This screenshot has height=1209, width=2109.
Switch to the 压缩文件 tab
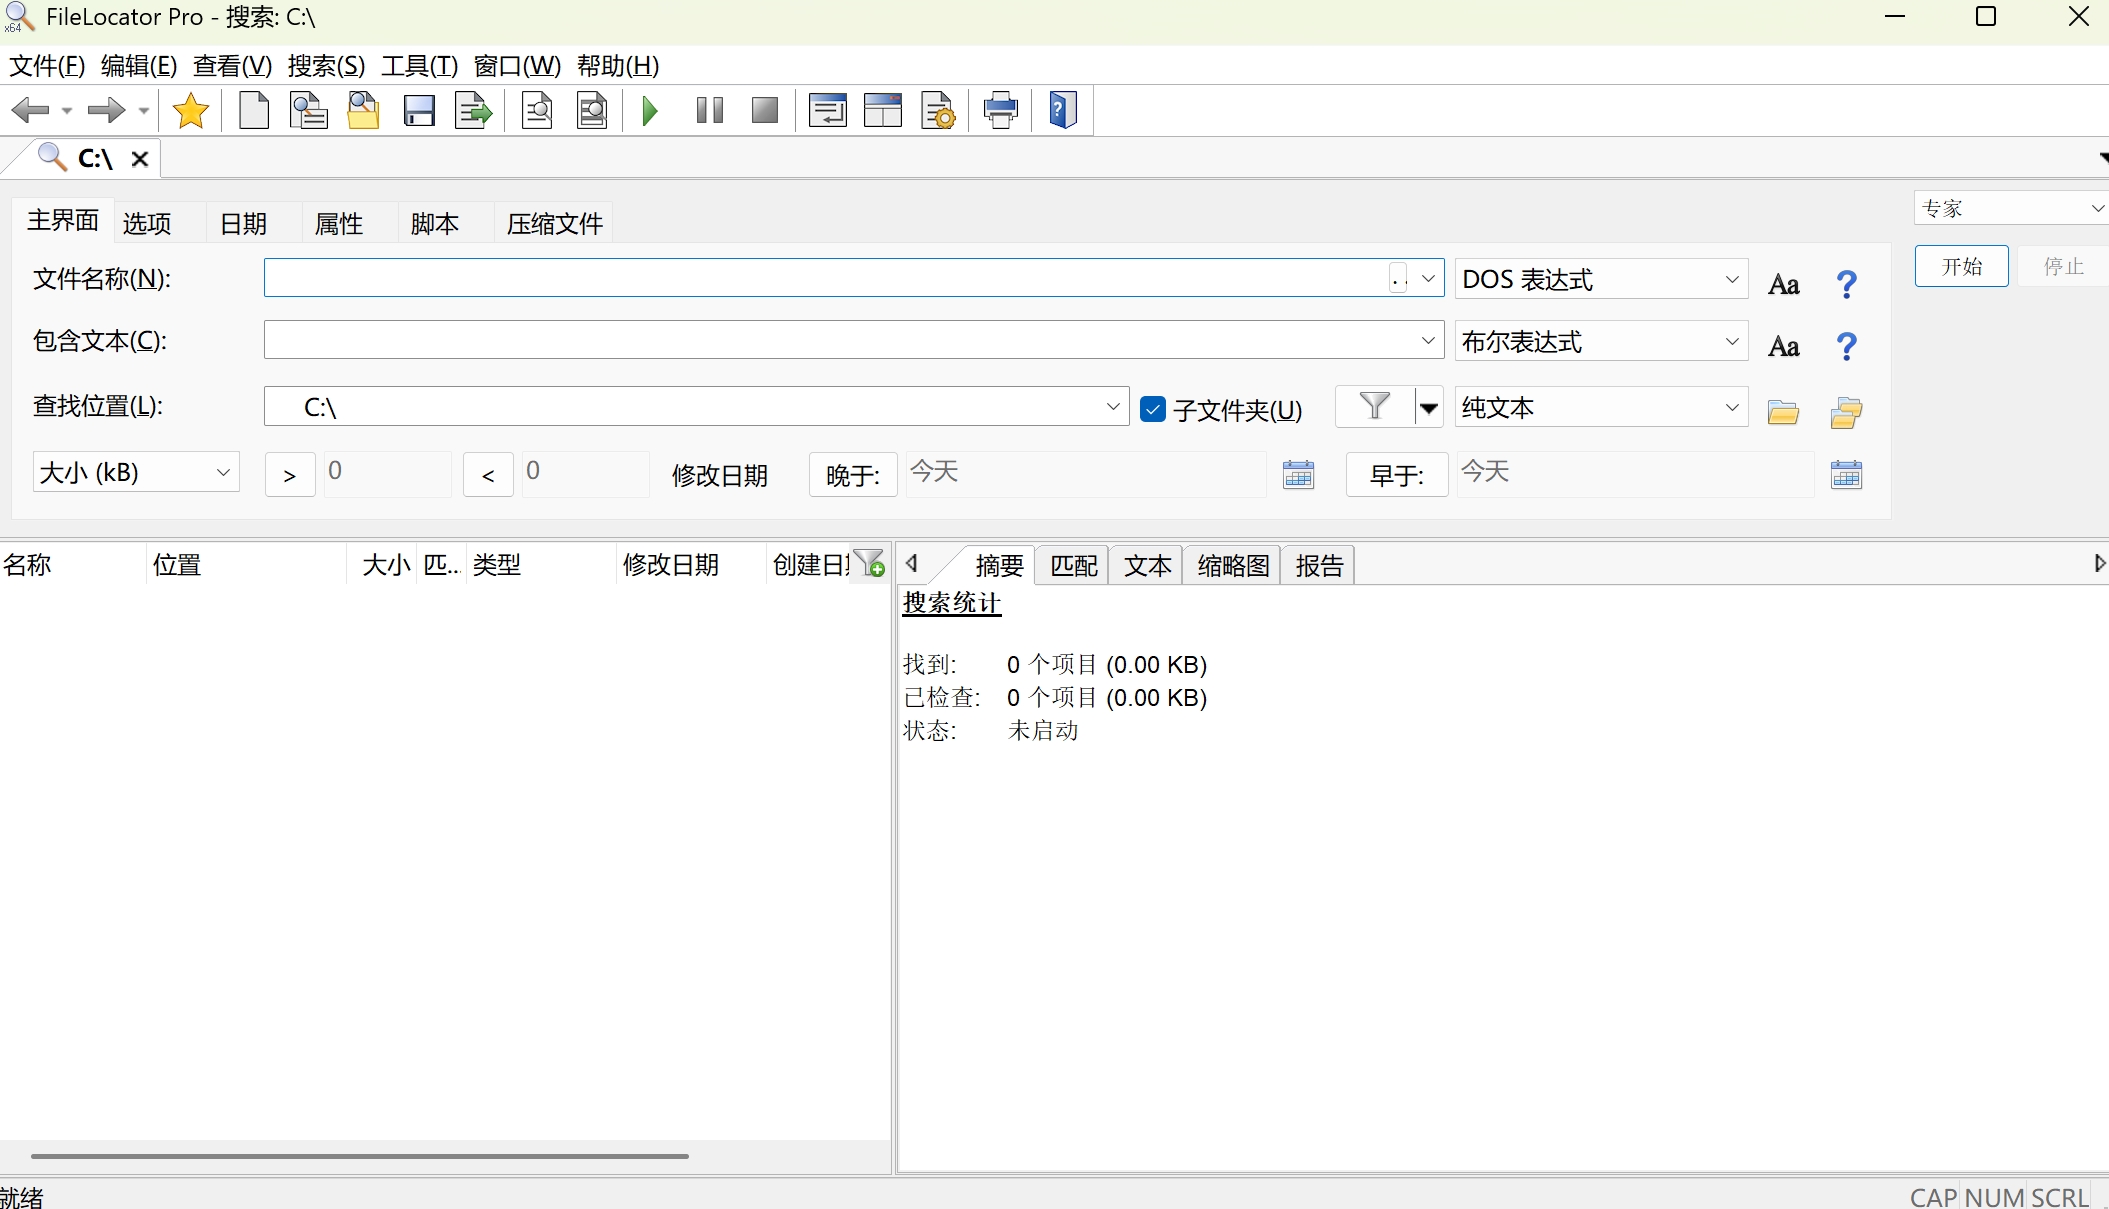[555, 223]
